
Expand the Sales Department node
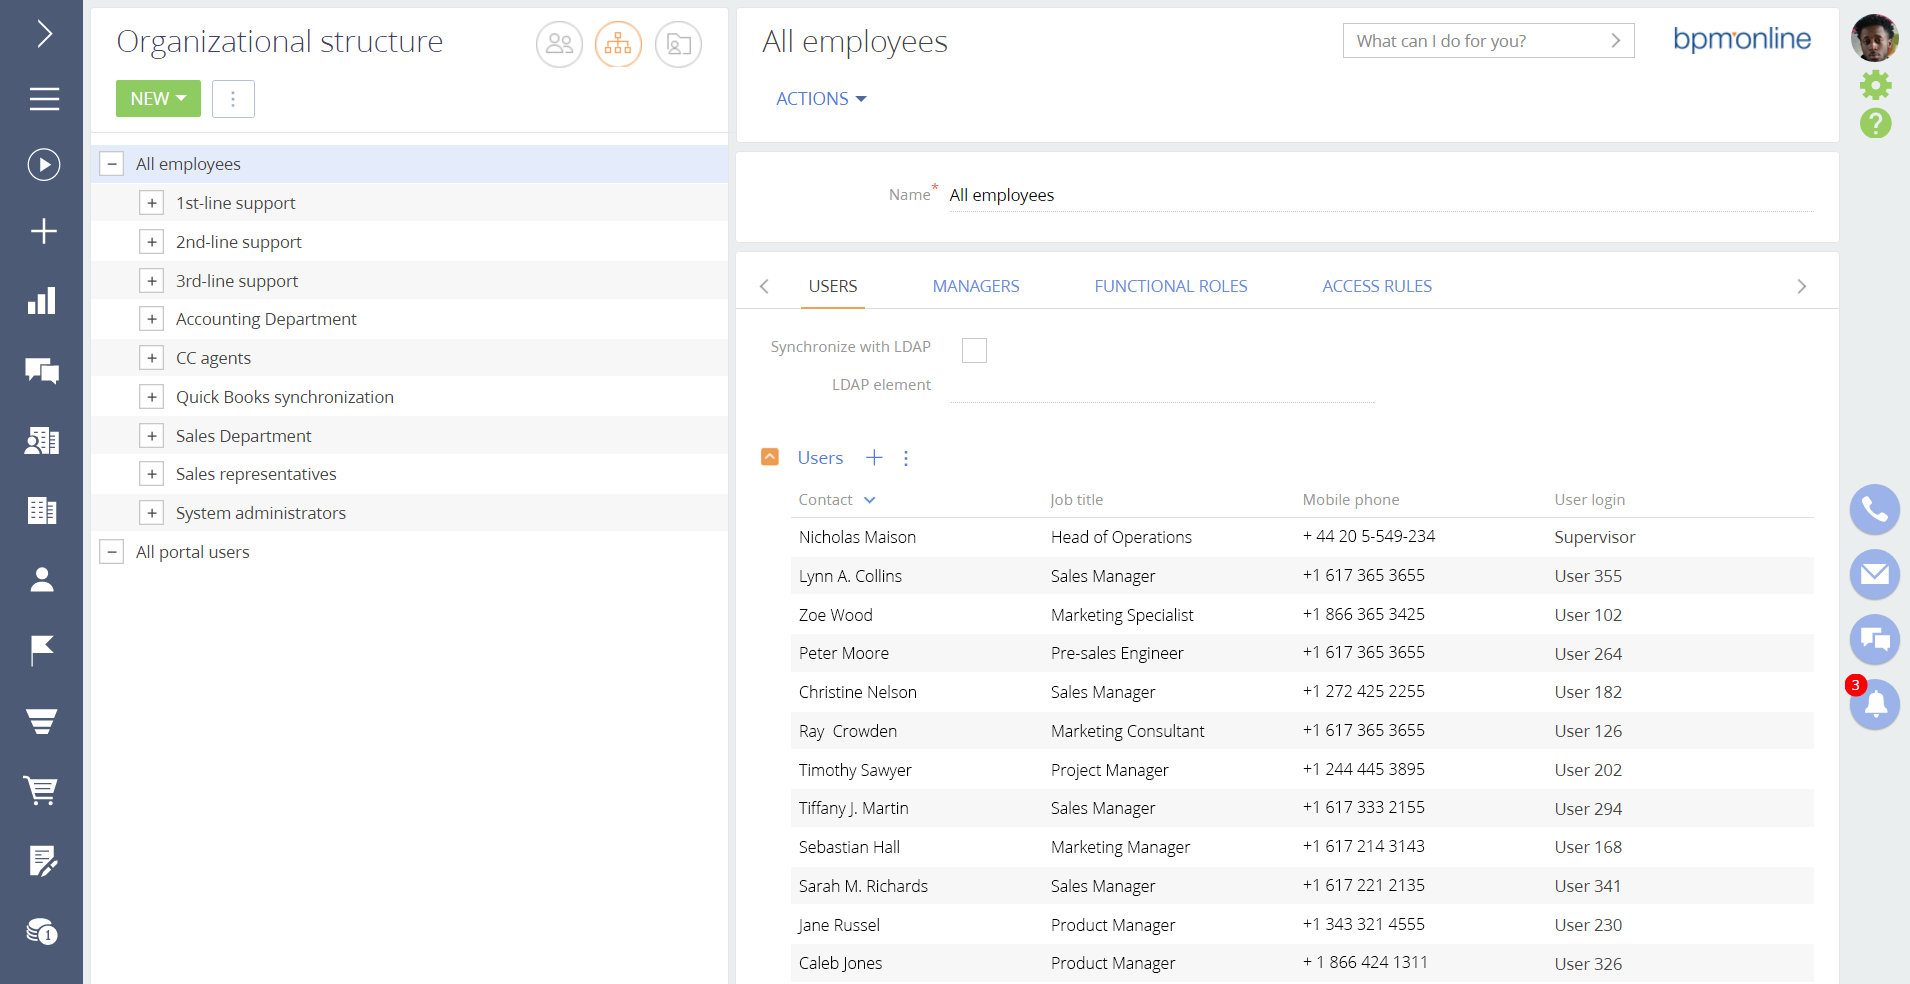pyautogui.click(x=151, y=436)
